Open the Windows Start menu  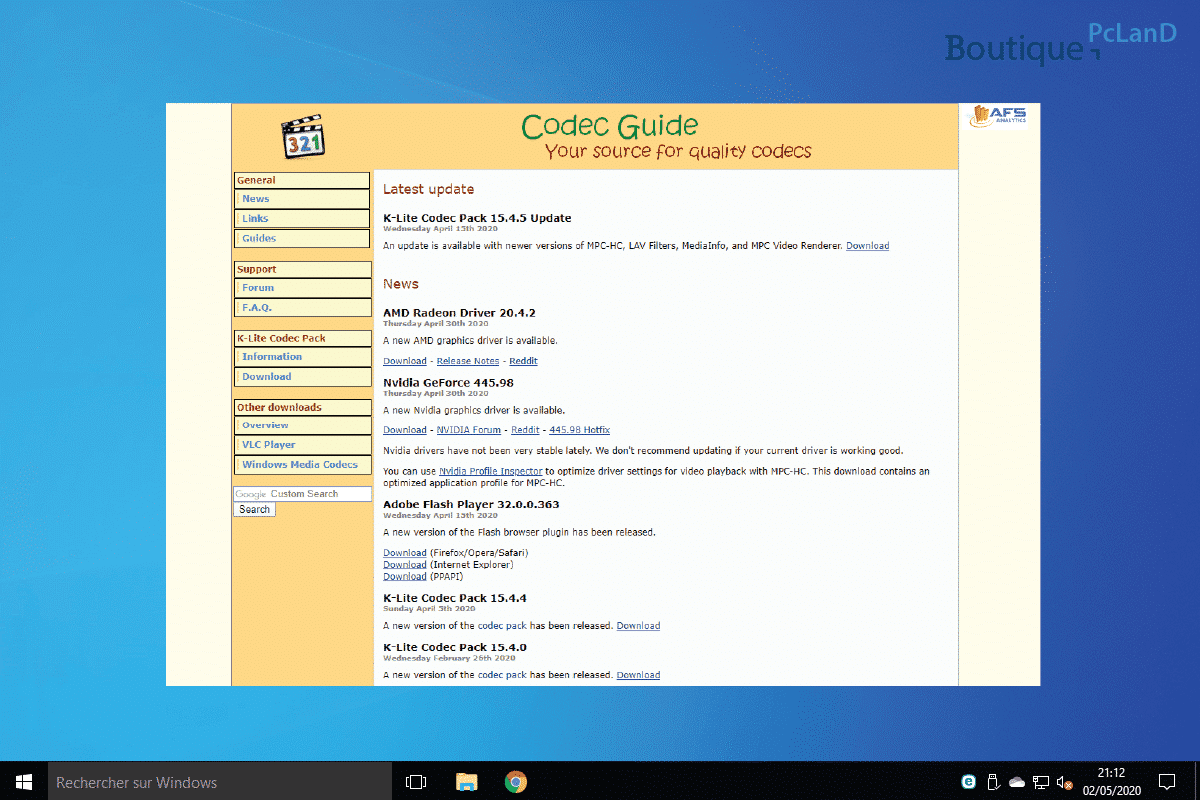(22, 782)
